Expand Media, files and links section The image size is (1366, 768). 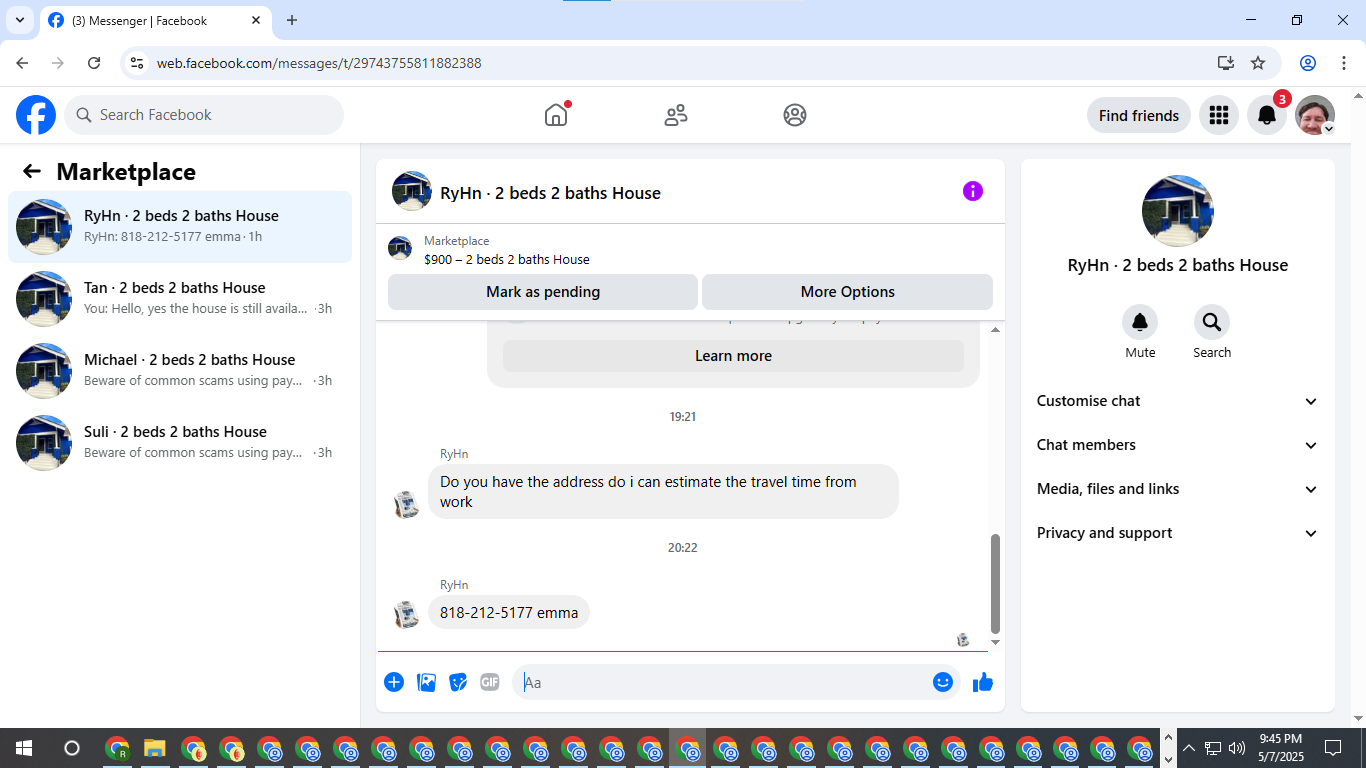(x=1178, y=489)
